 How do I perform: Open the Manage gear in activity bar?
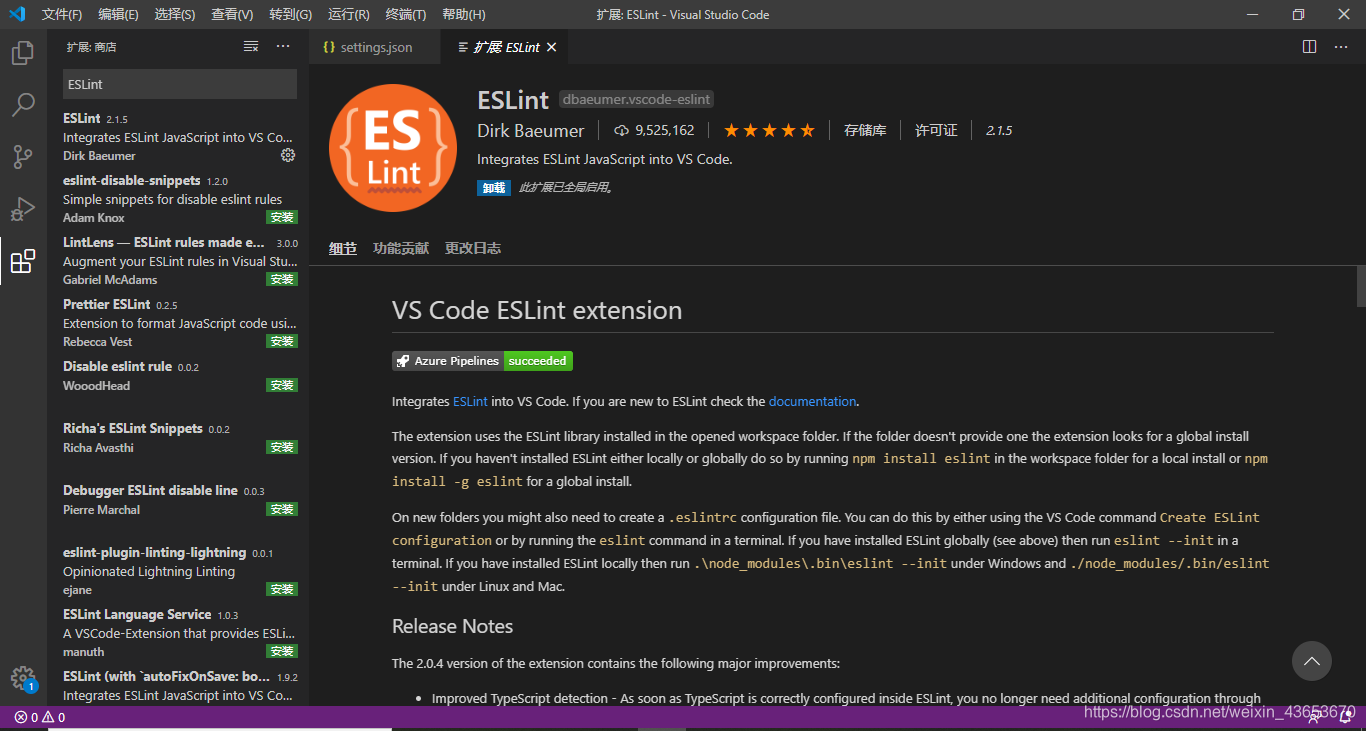coord(22,678)
